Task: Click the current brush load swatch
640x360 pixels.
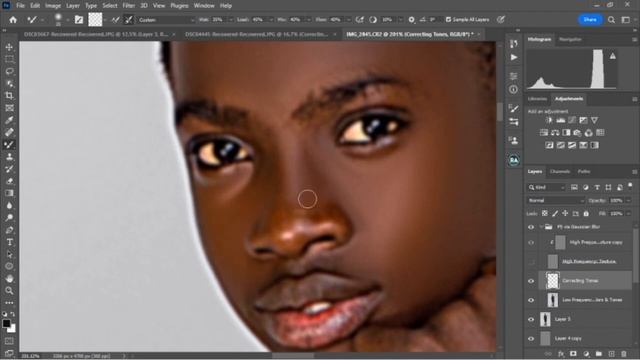Action: [x=95, y=20]
